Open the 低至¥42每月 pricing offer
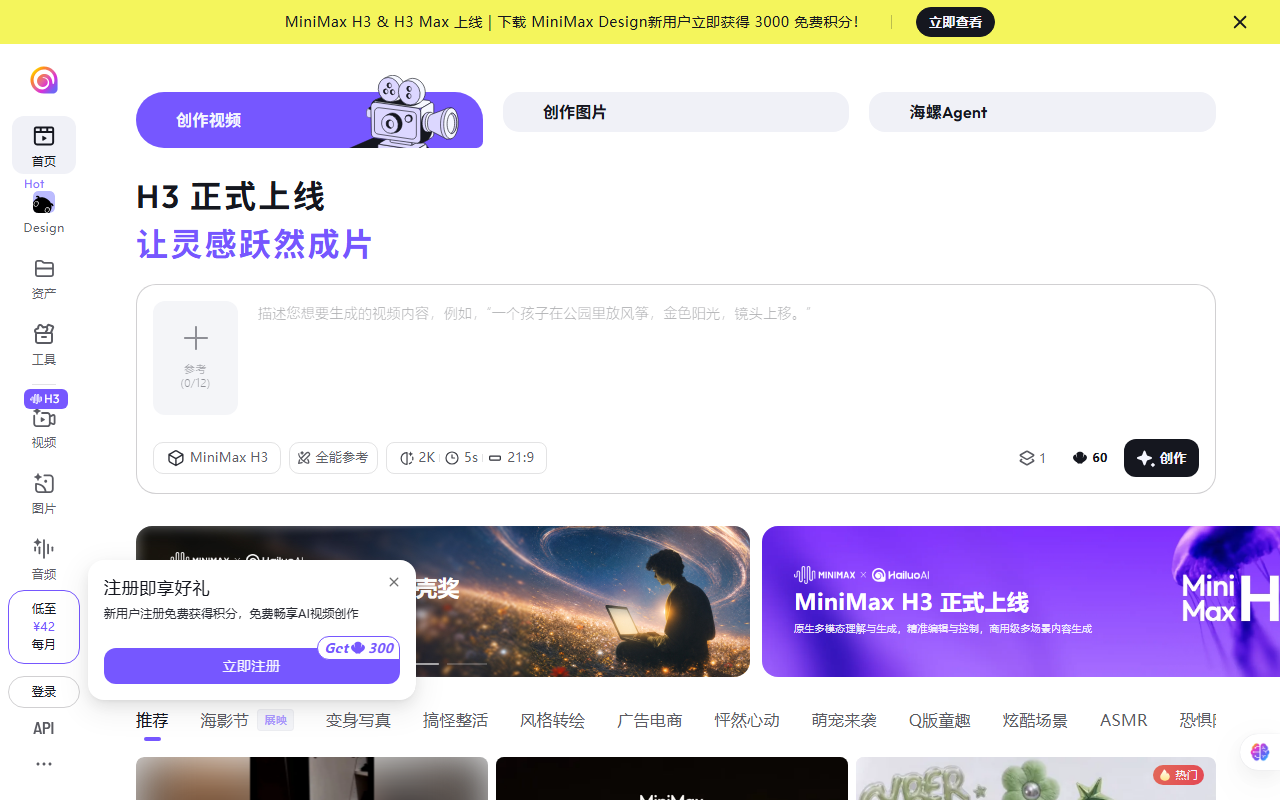Screen dimensions: 1280x800 [x=44, y=627]
